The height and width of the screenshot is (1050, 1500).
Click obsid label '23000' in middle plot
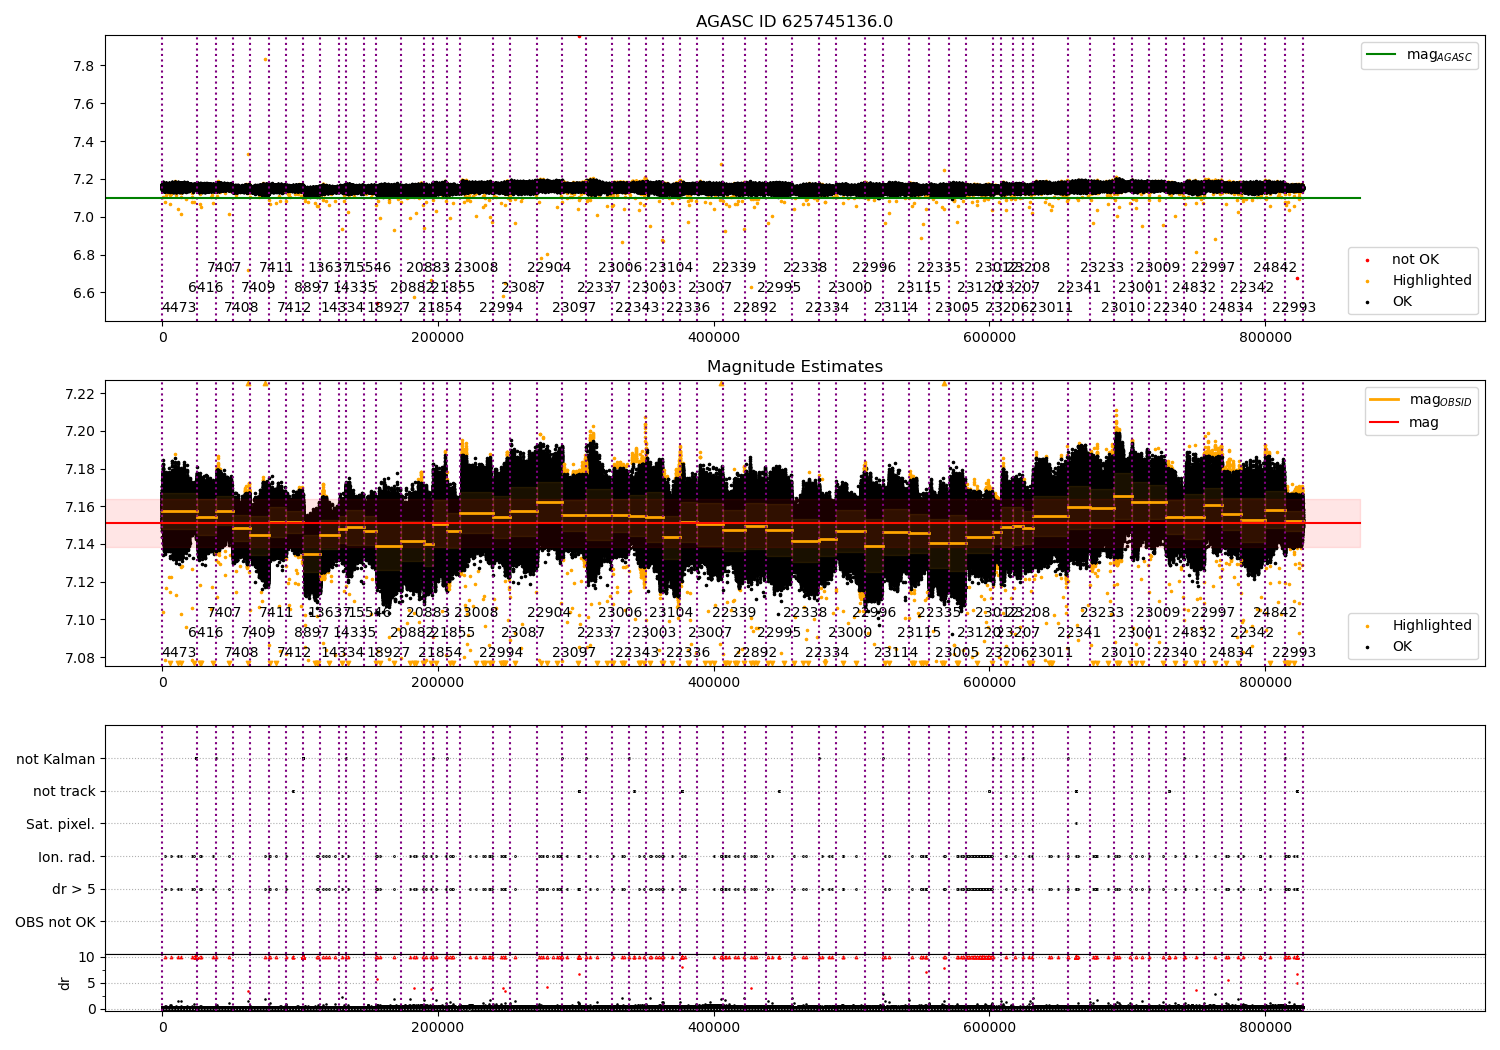coord(850,633)
